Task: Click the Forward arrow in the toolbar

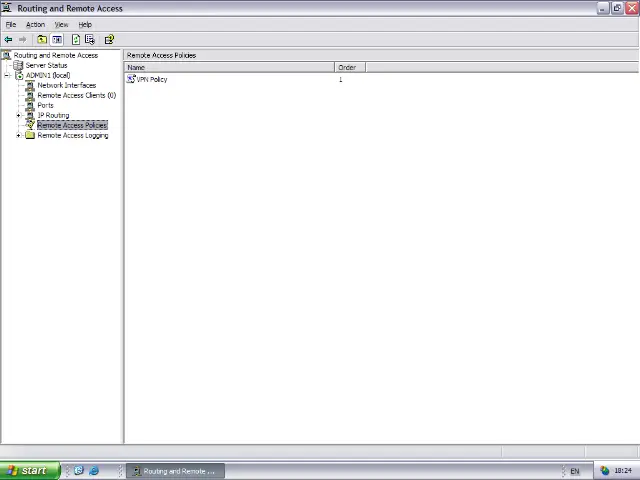Action: click(x=22, y=40)
